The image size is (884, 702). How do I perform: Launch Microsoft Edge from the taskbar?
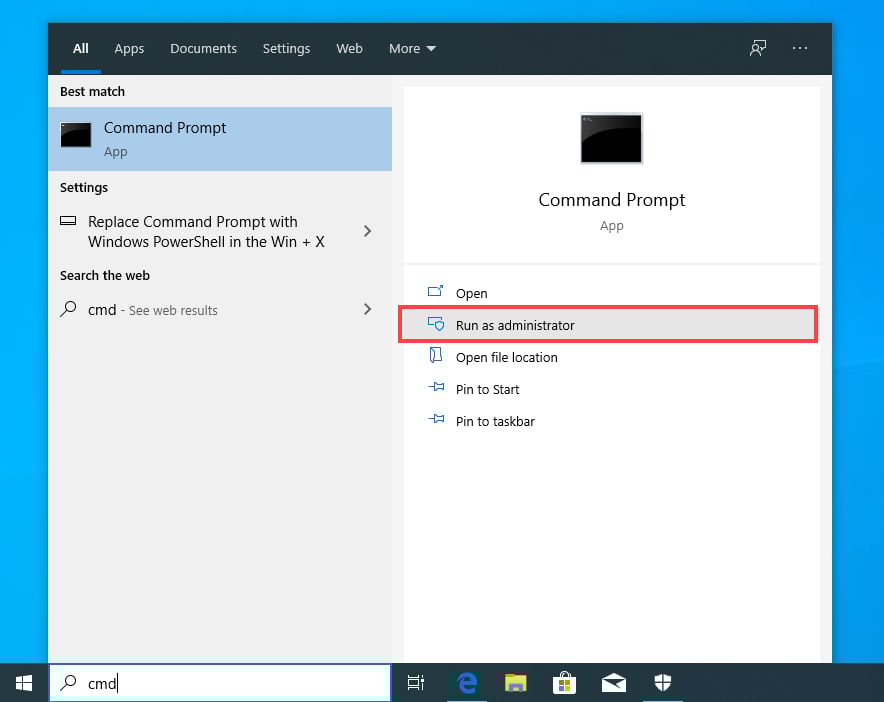(x=466, y=683)
